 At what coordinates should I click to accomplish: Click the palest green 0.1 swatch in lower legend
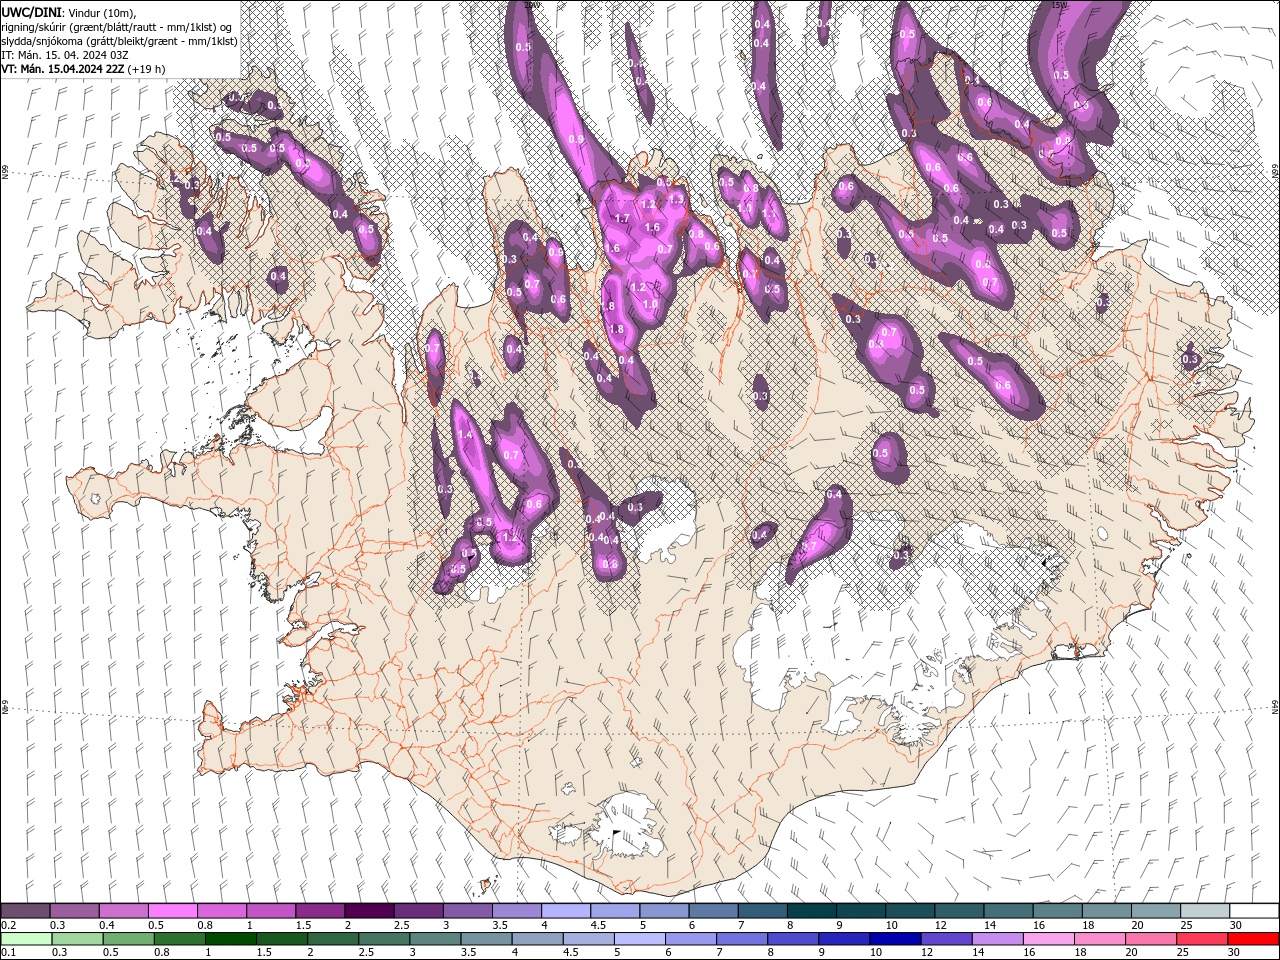[26, 939]
